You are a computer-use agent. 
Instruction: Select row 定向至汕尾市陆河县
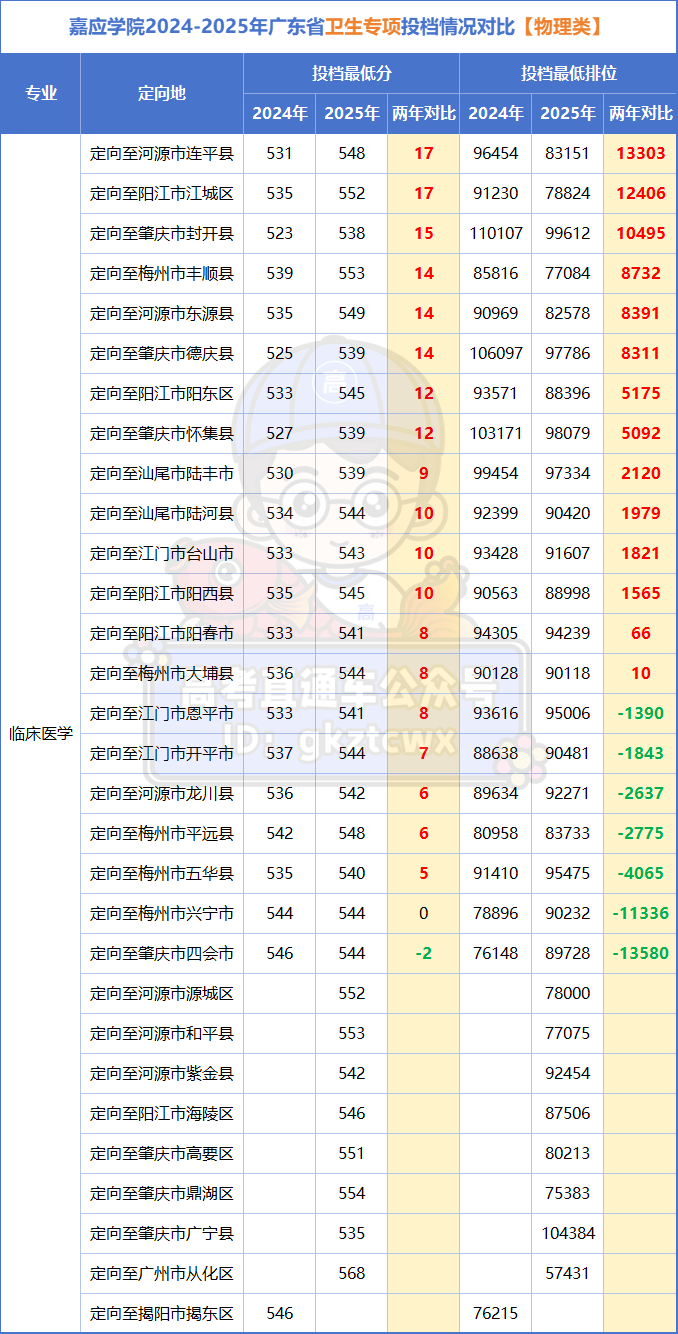pos(379,514)
